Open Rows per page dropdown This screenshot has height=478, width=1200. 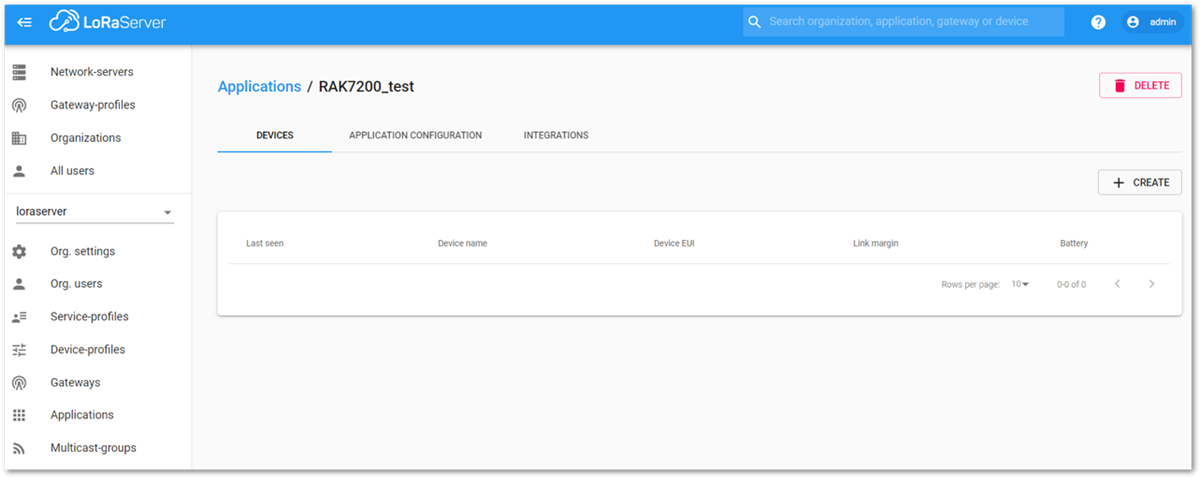(1020, 285)
